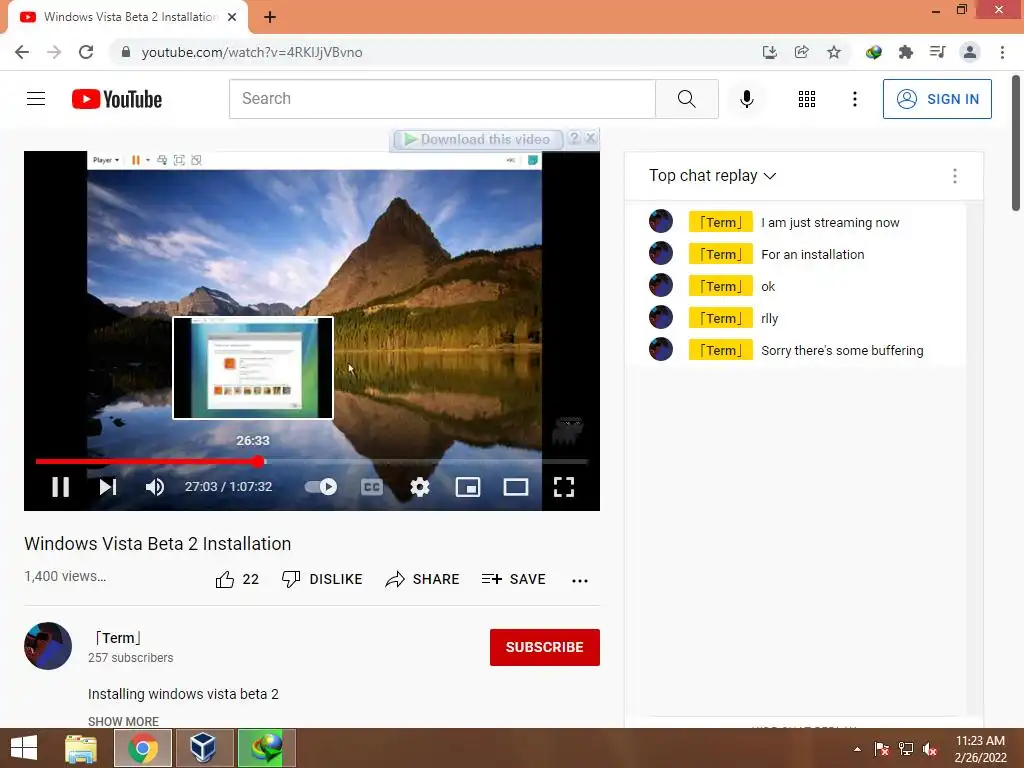
Task: Open YouTube settings three-dot menu
Action: 854,99
